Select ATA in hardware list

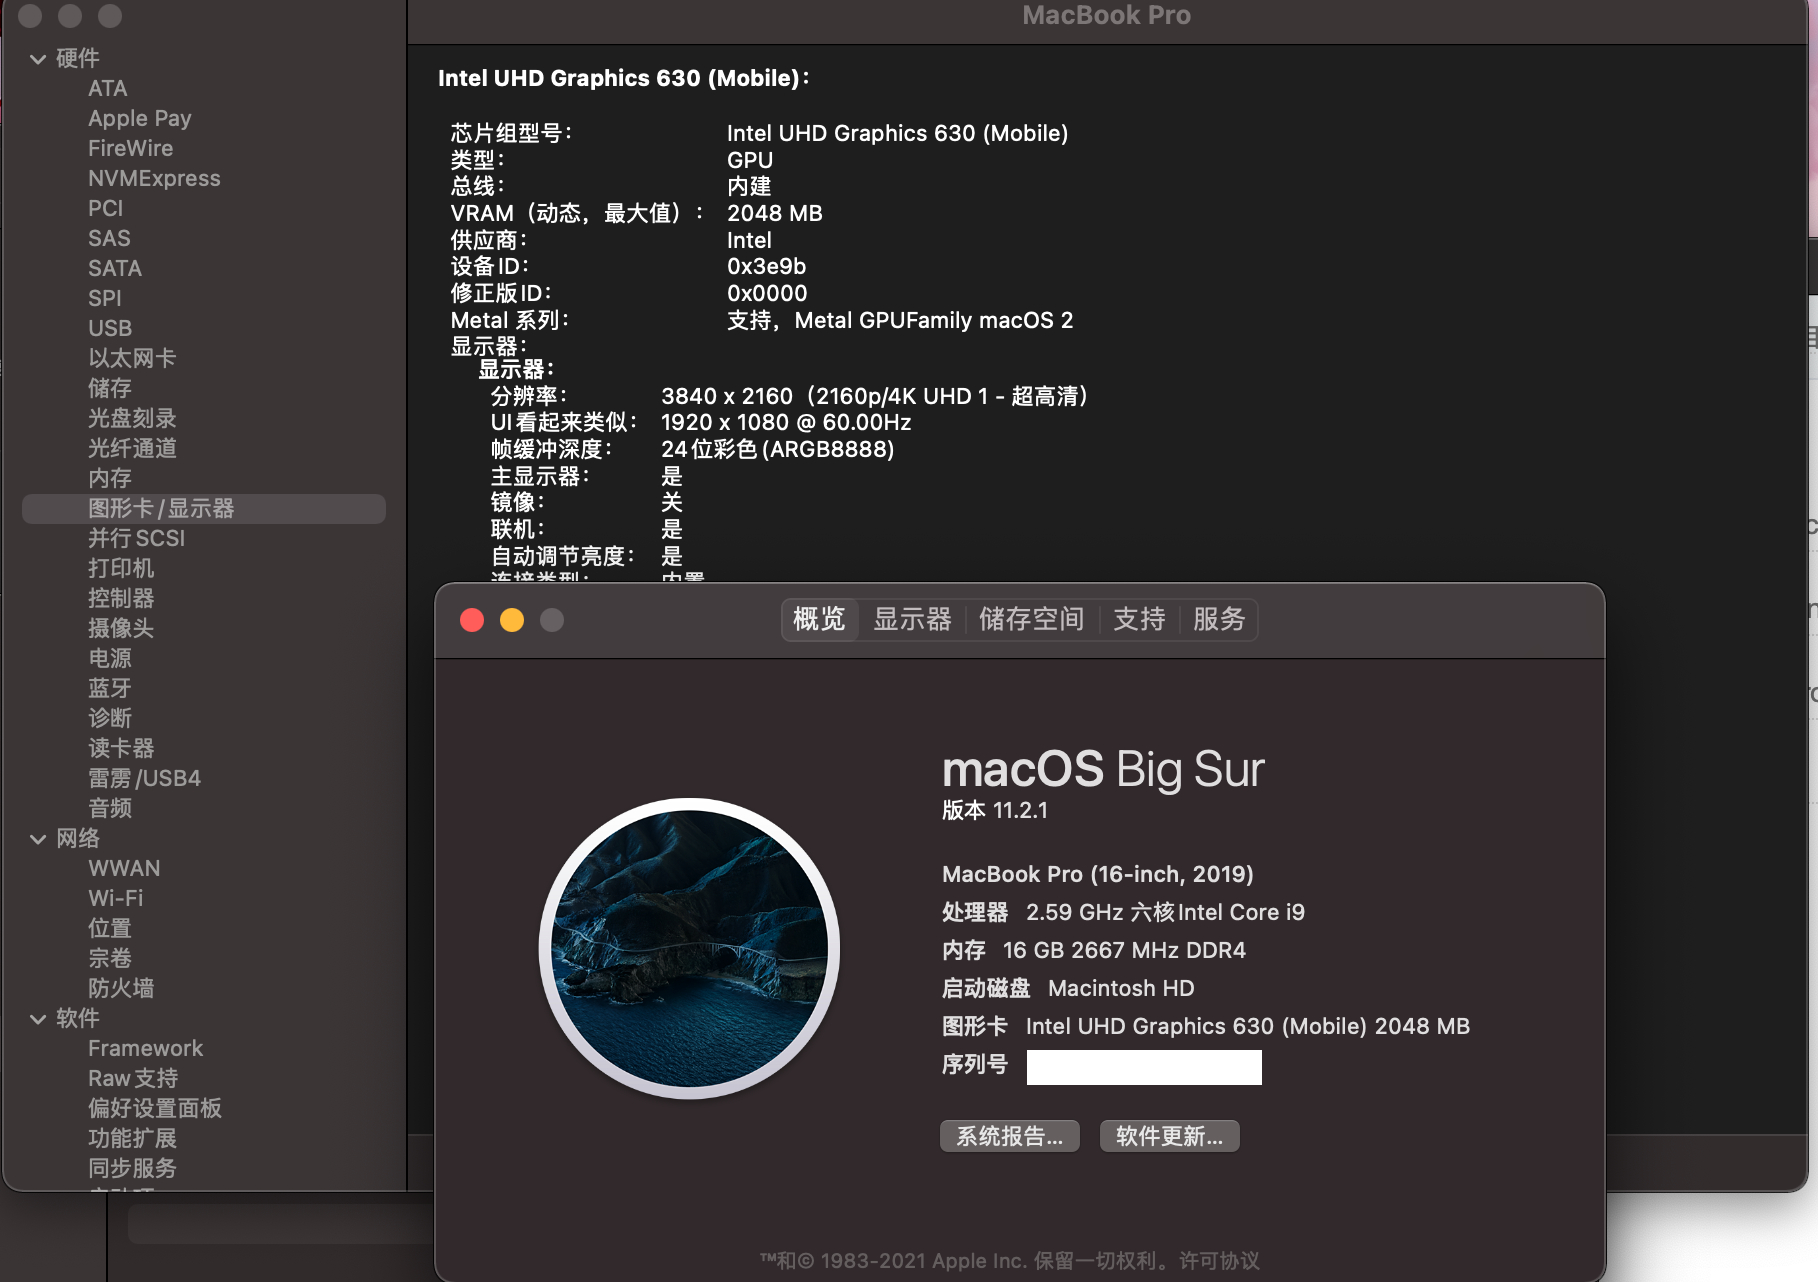click(107, 88)
